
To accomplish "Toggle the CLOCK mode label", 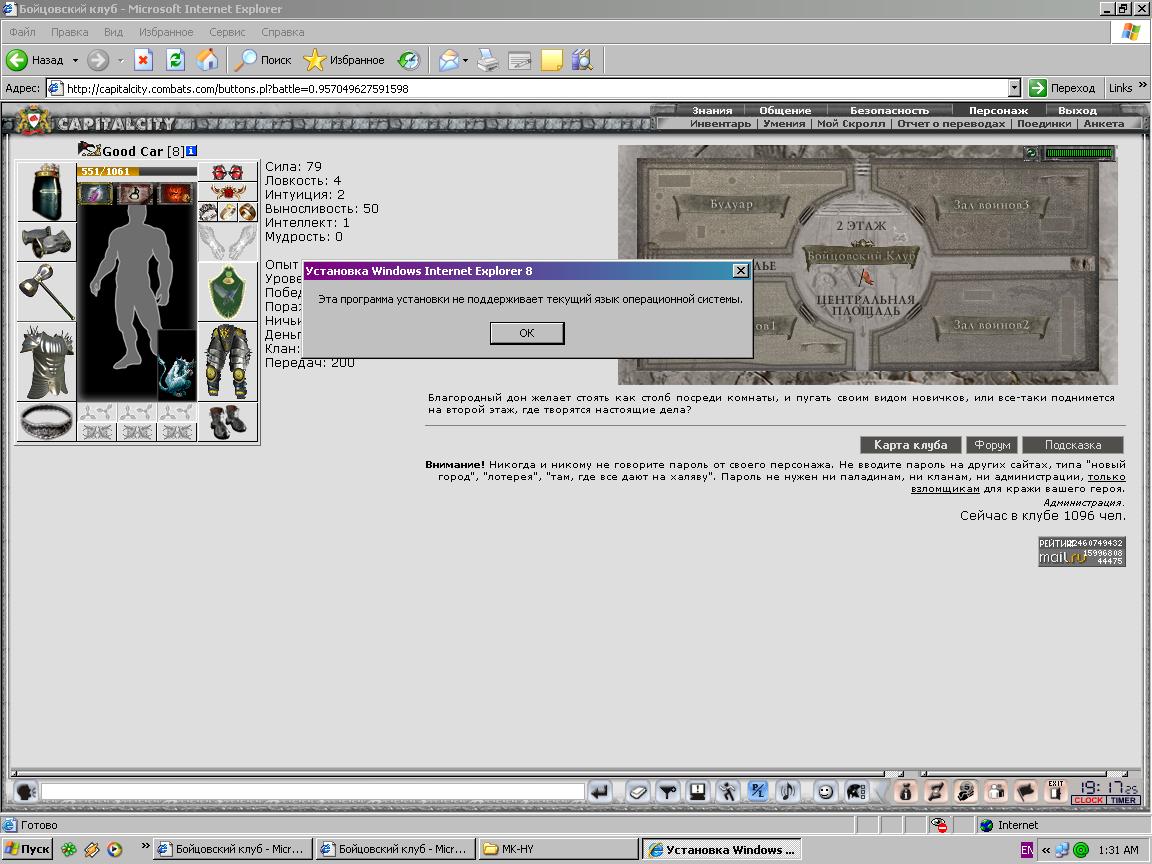I will (1088, 800).
